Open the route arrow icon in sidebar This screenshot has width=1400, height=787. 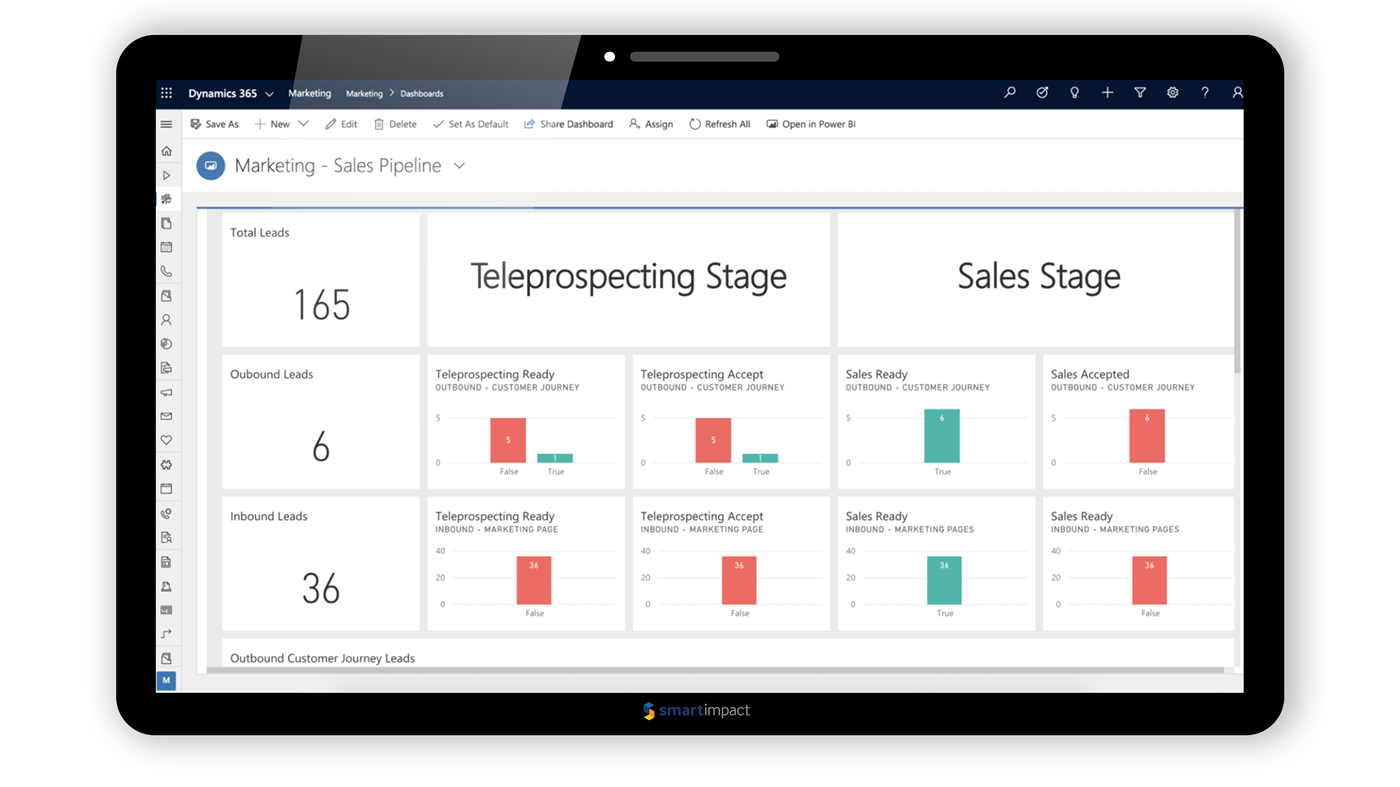[166, 634]
